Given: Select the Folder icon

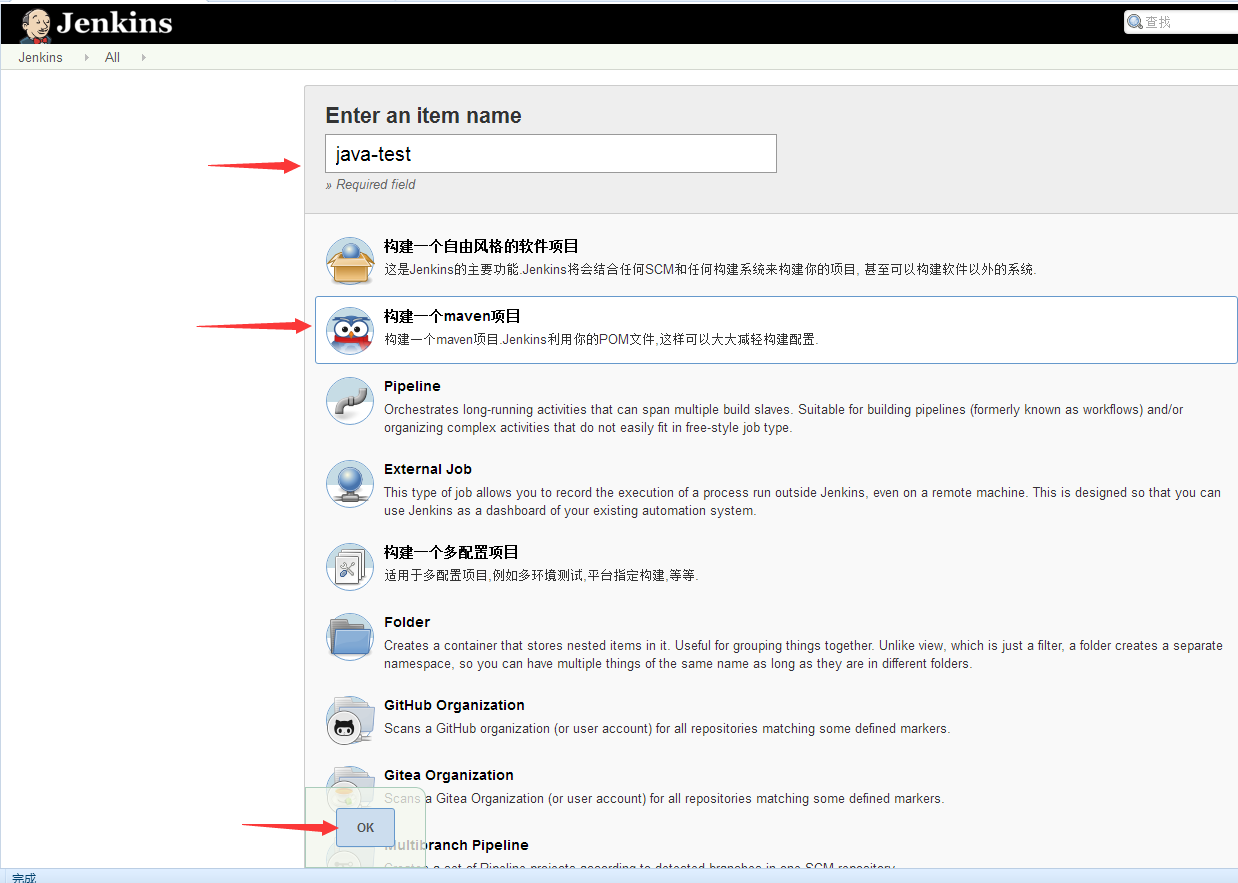Looking at the screenshot, I should click(x=350, y=636).
